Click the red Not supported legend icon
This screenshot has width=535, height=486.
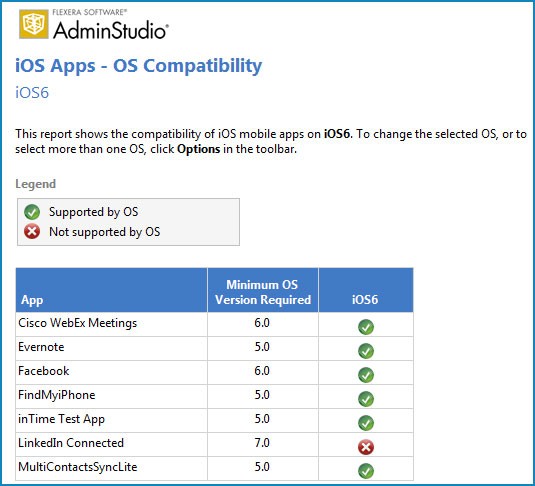(32, 232)
